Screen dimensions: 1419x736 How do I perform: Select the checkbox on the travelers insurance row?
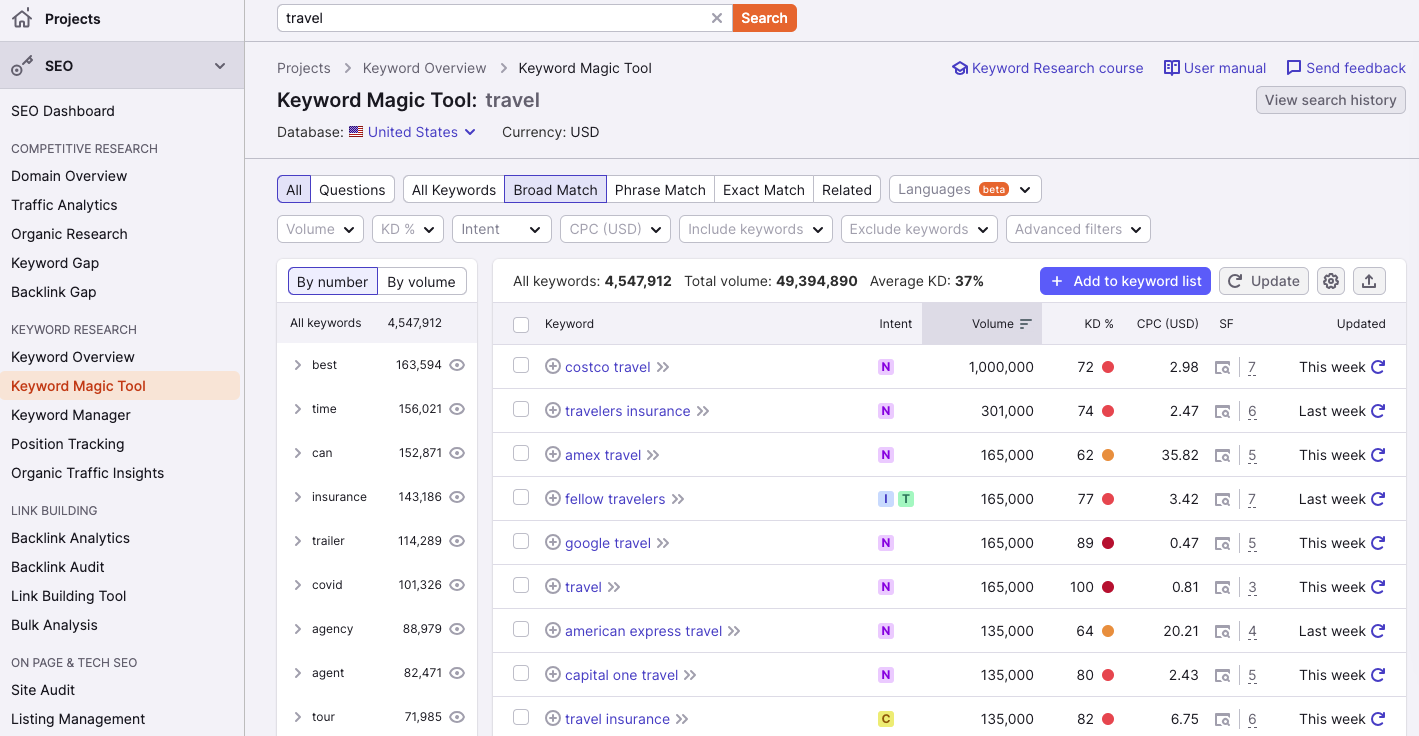[x=521, y=410]
